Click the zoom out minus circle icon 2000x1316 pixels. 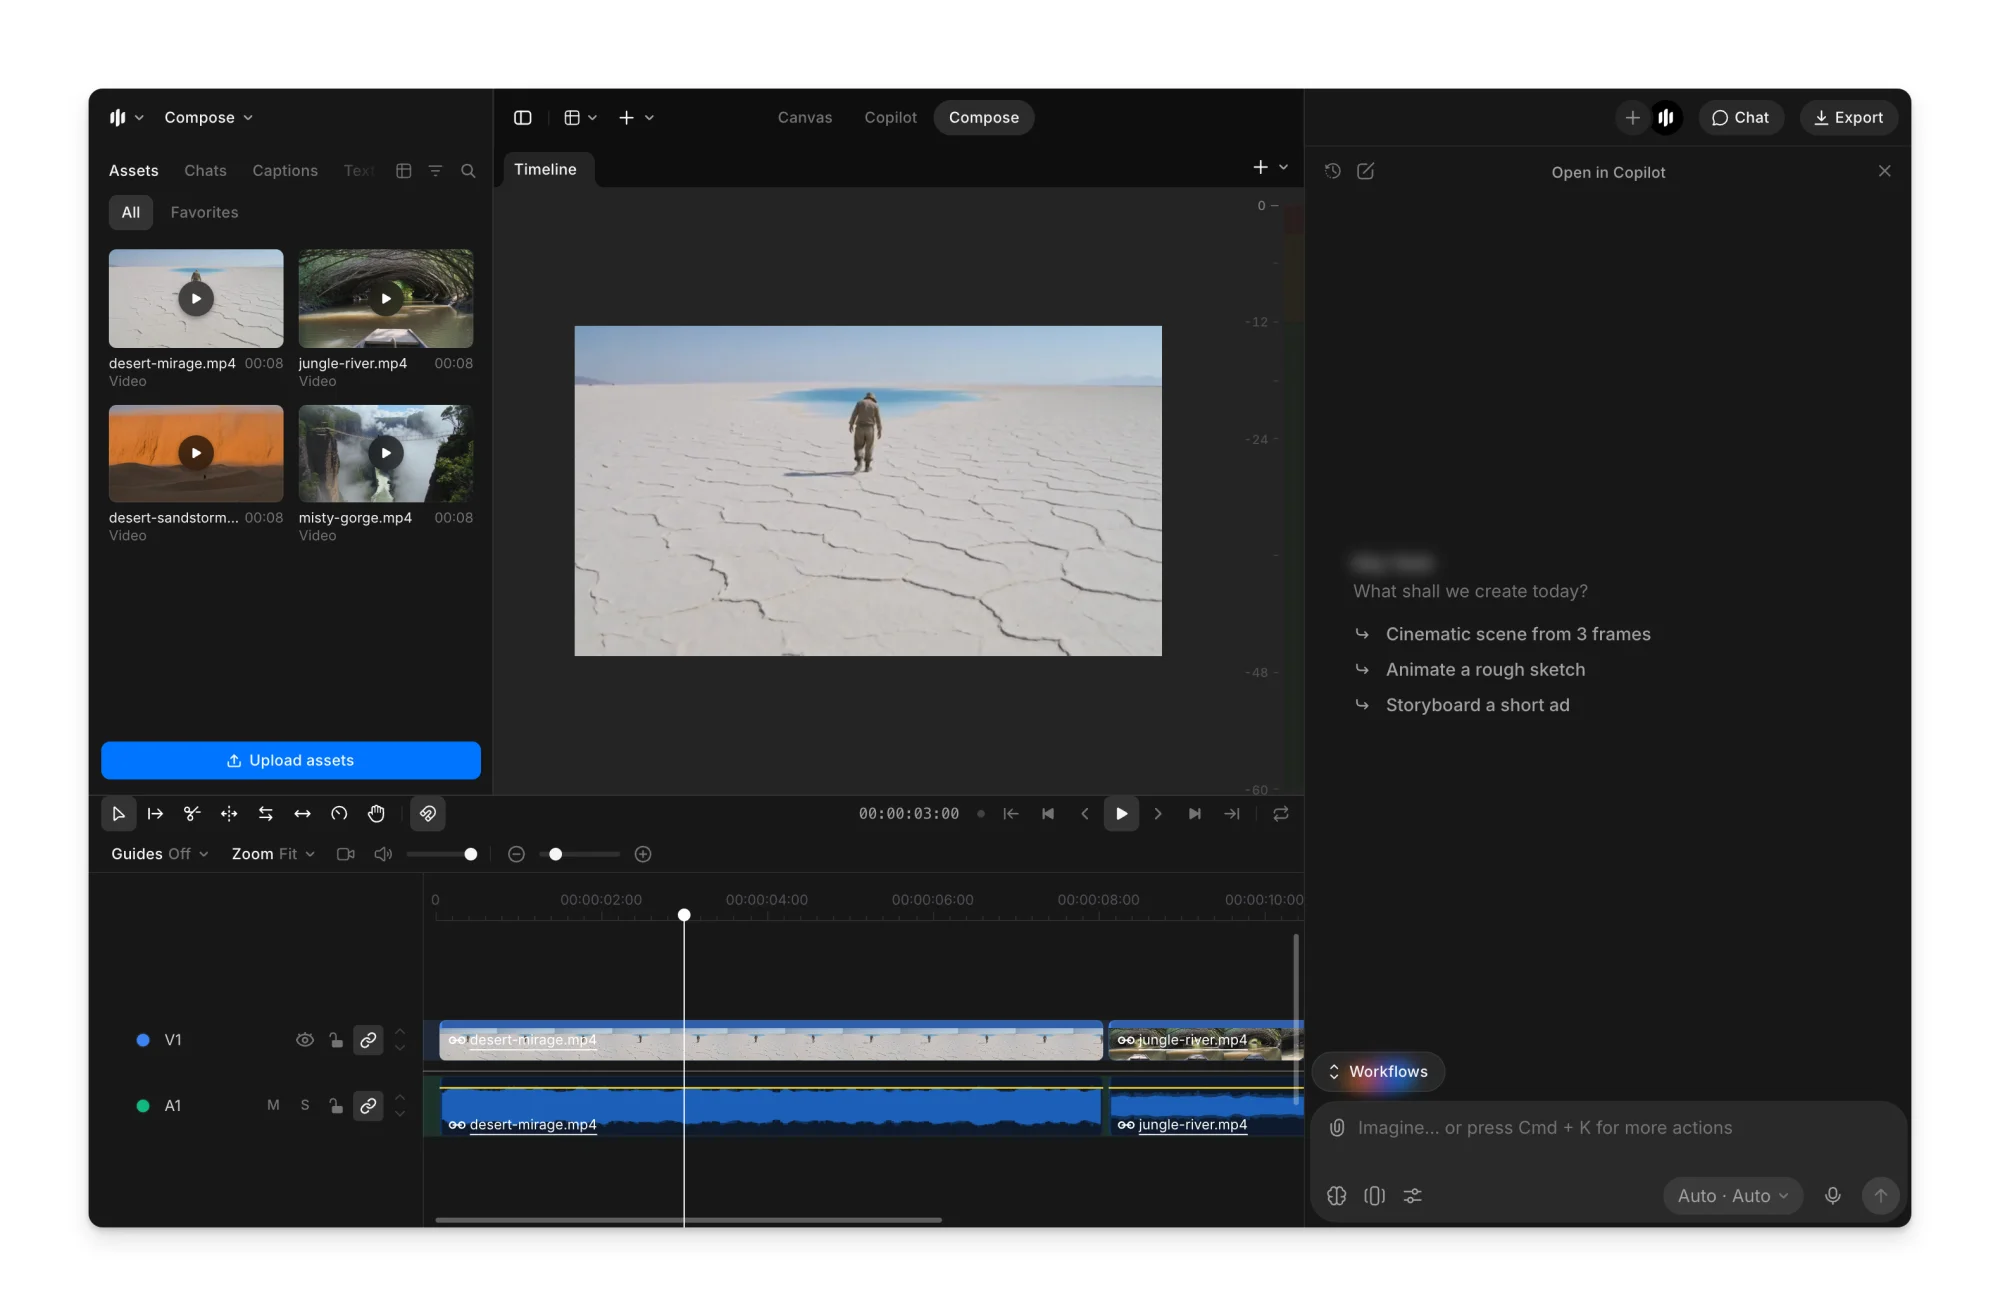click(x=516, y=854)
